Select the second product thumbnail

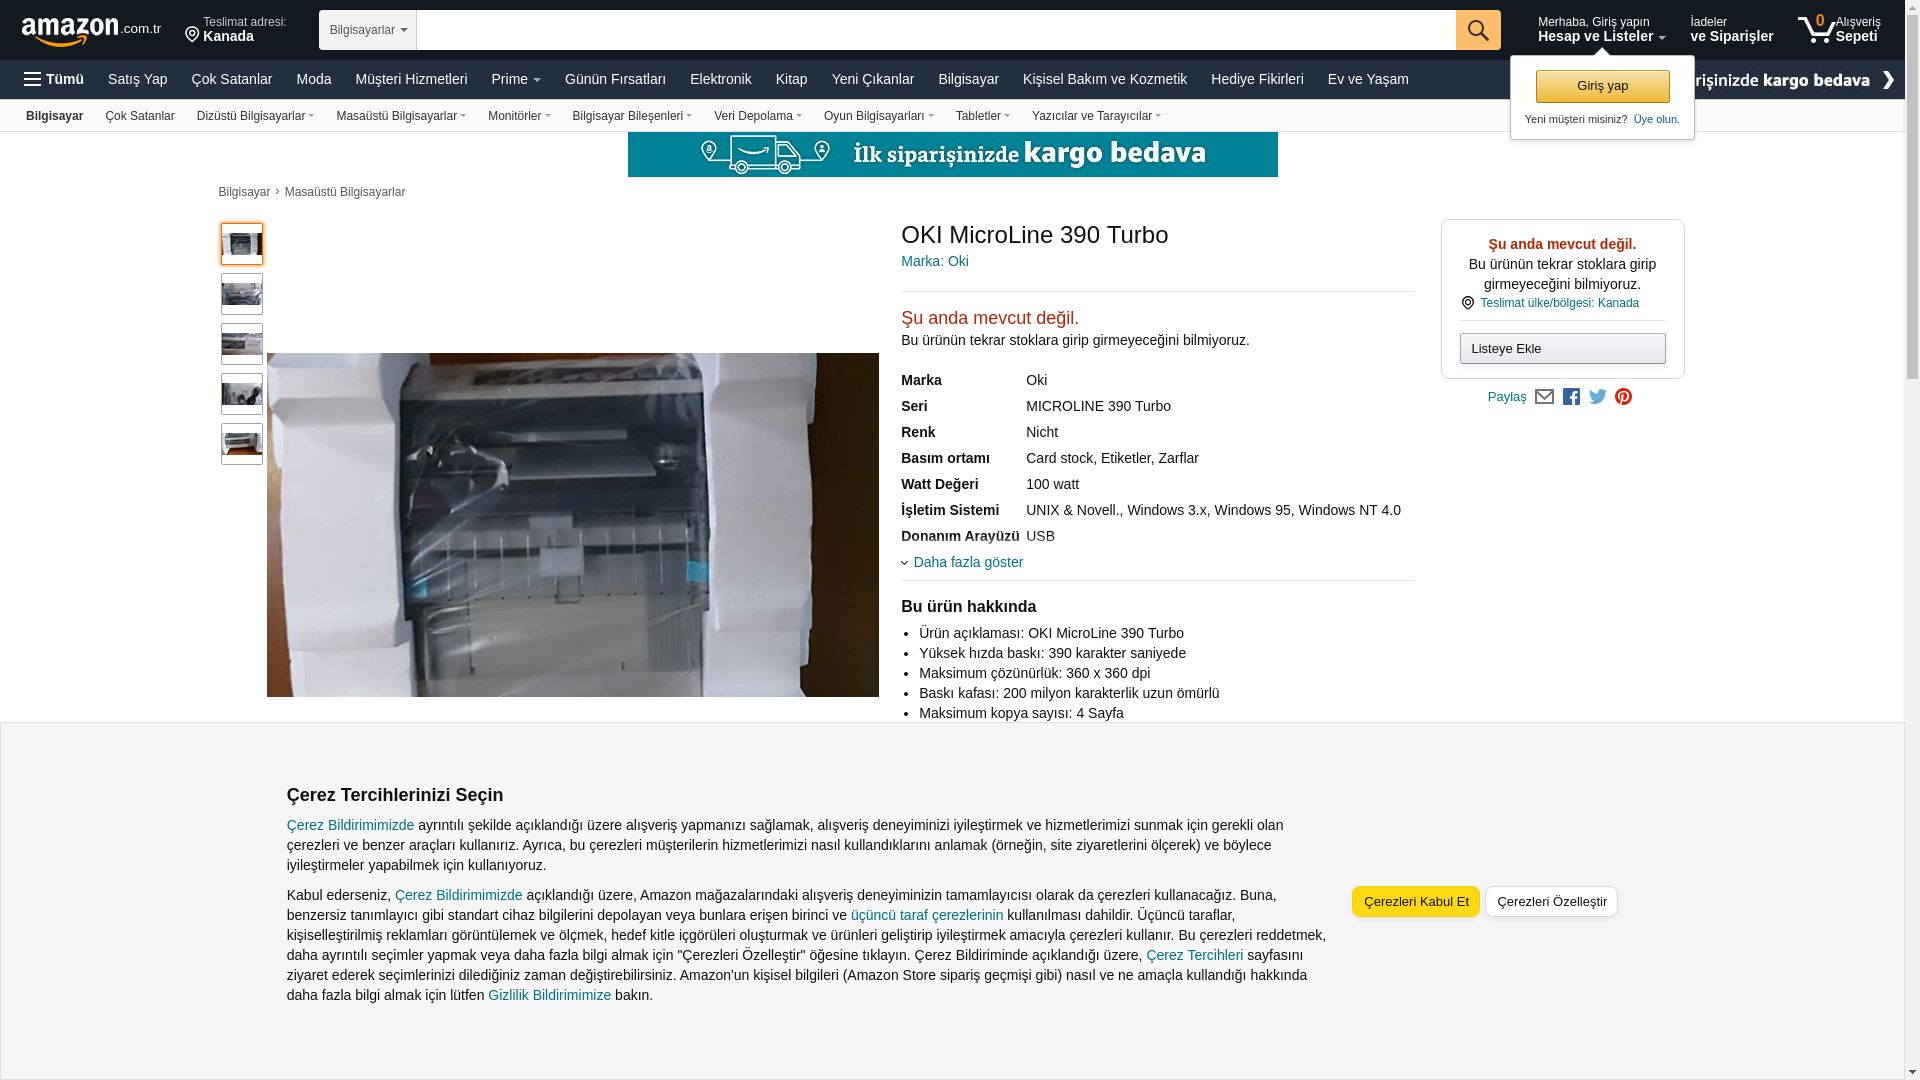tap(242, 294)
